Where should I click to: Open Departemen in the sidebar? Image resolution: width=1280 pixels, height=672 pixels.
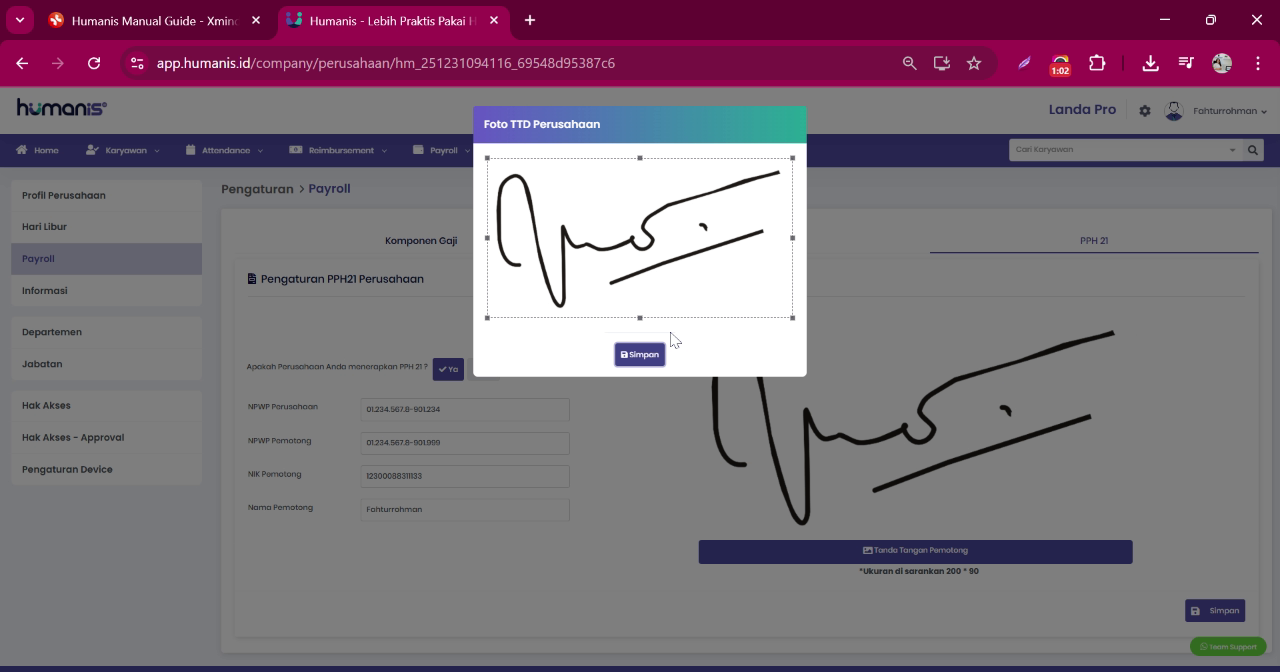106,332
